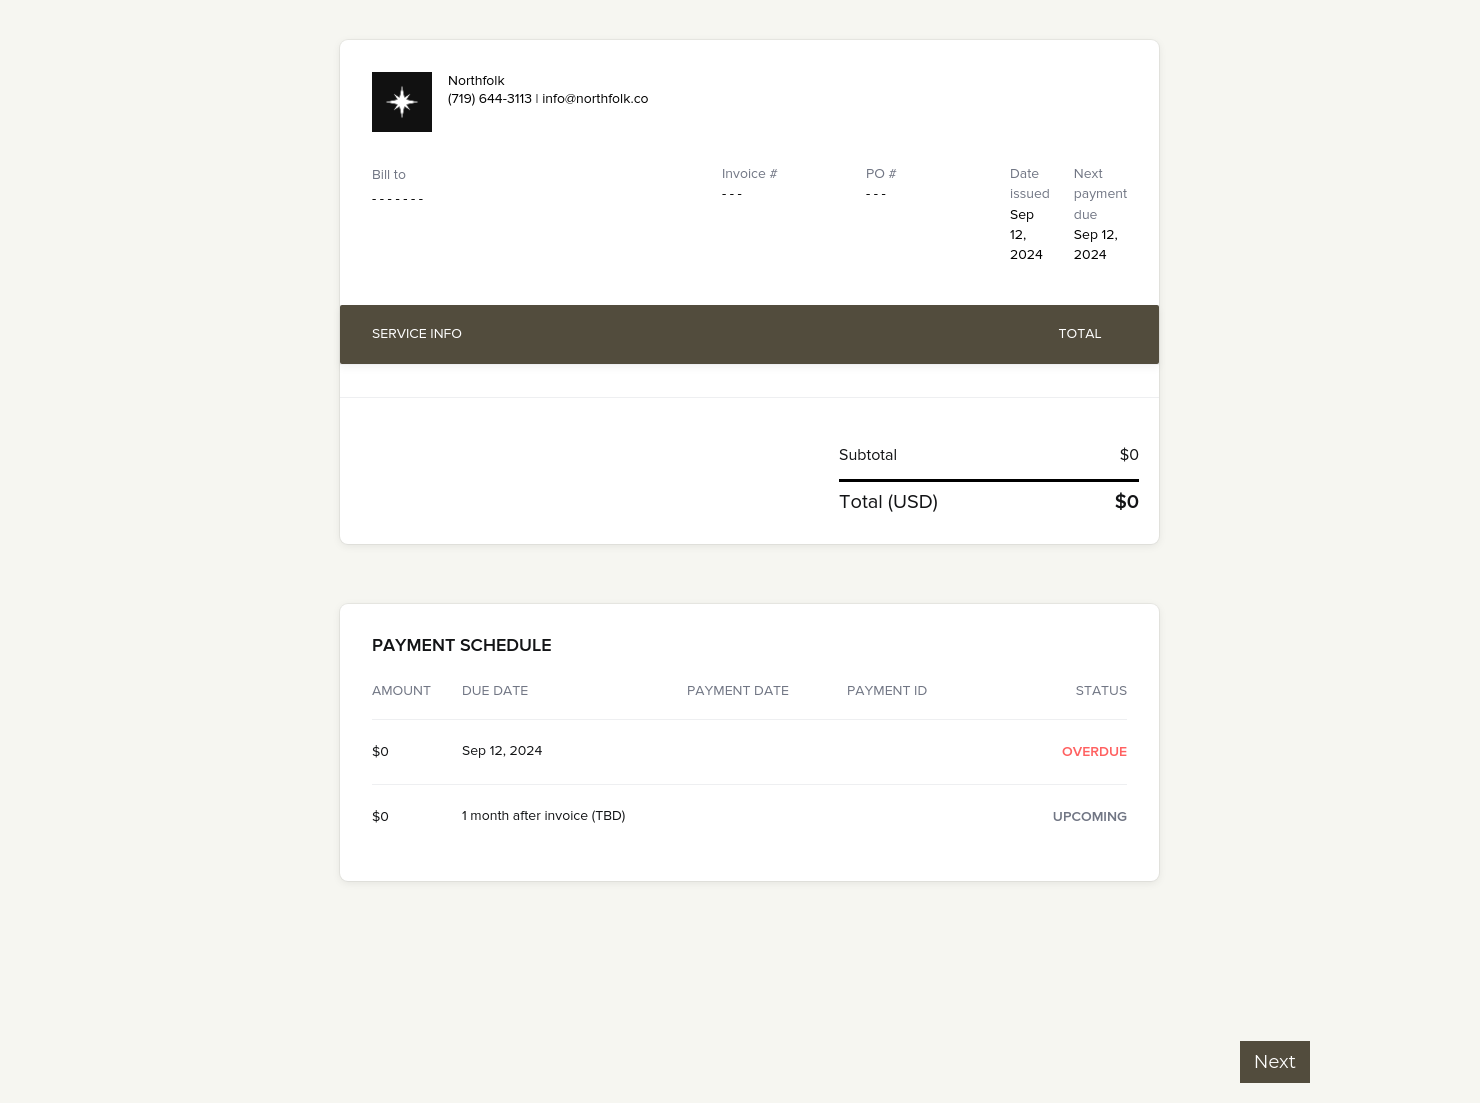Click the Northfolk star logo
The height and width of the screenshot is (1103, 1480).
[402, 102]
